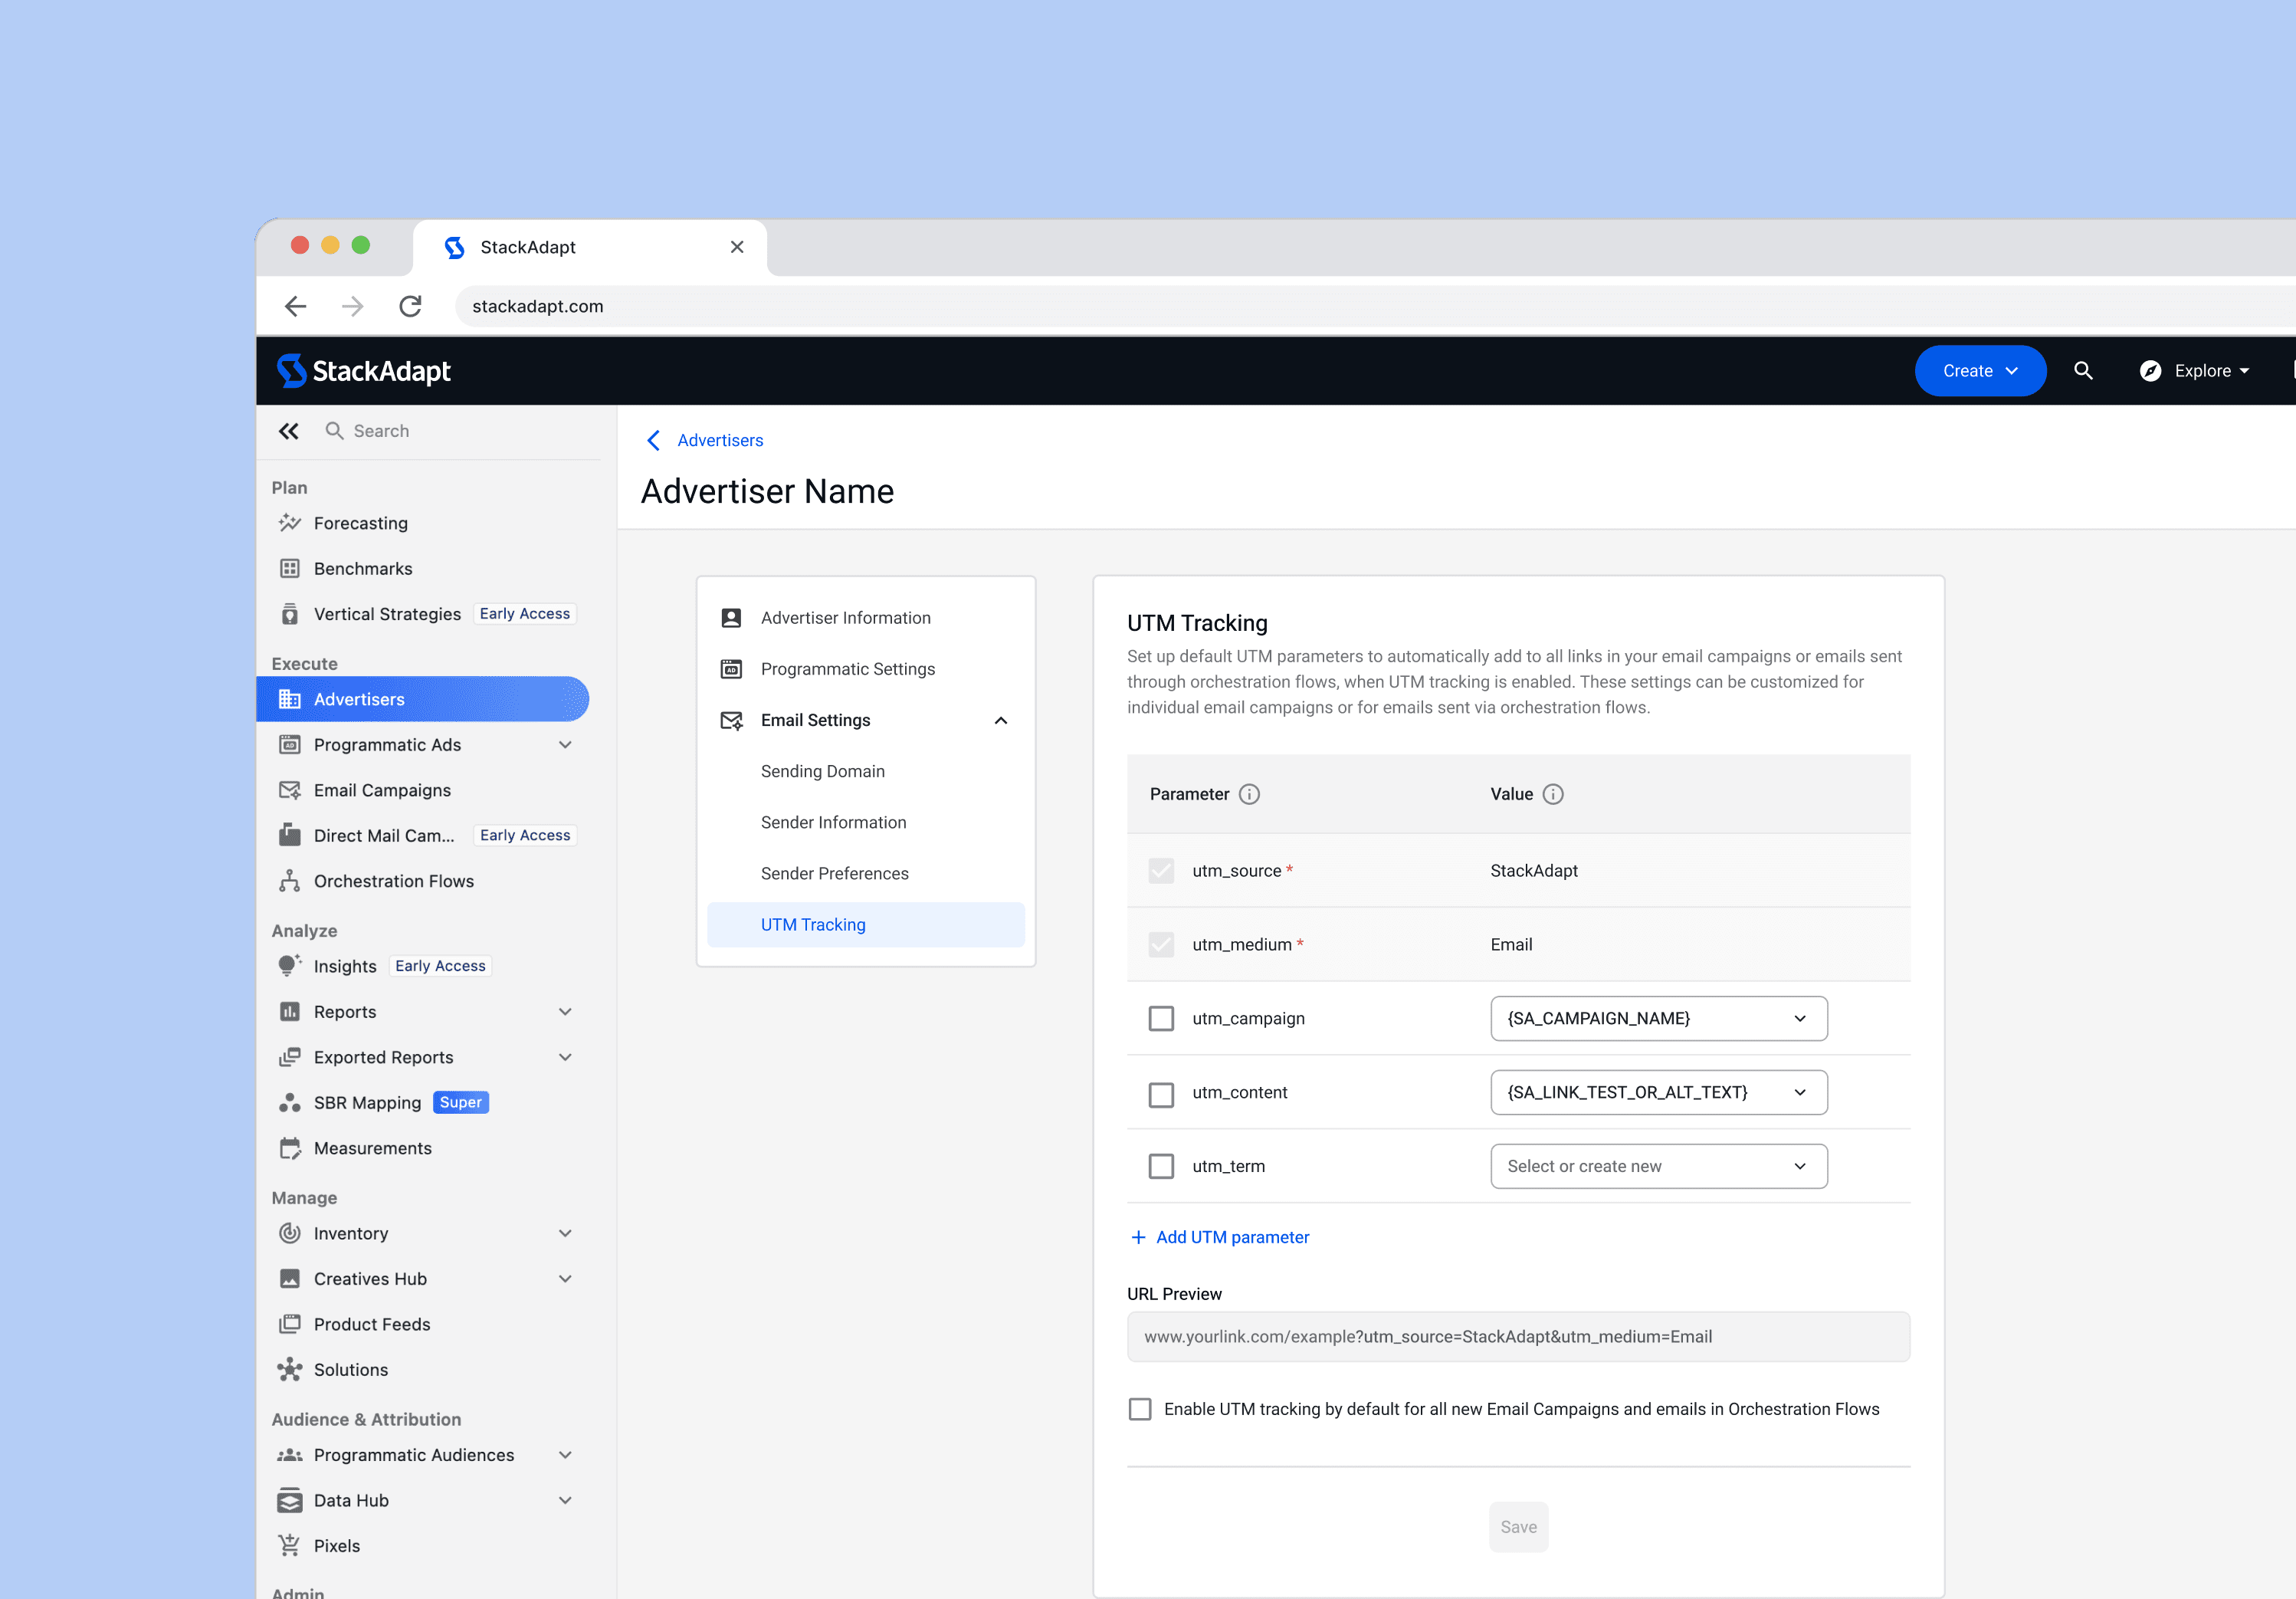Click the Vertical Strategies icon
The image size is (2296, 1599).
[x=290, y=614]
